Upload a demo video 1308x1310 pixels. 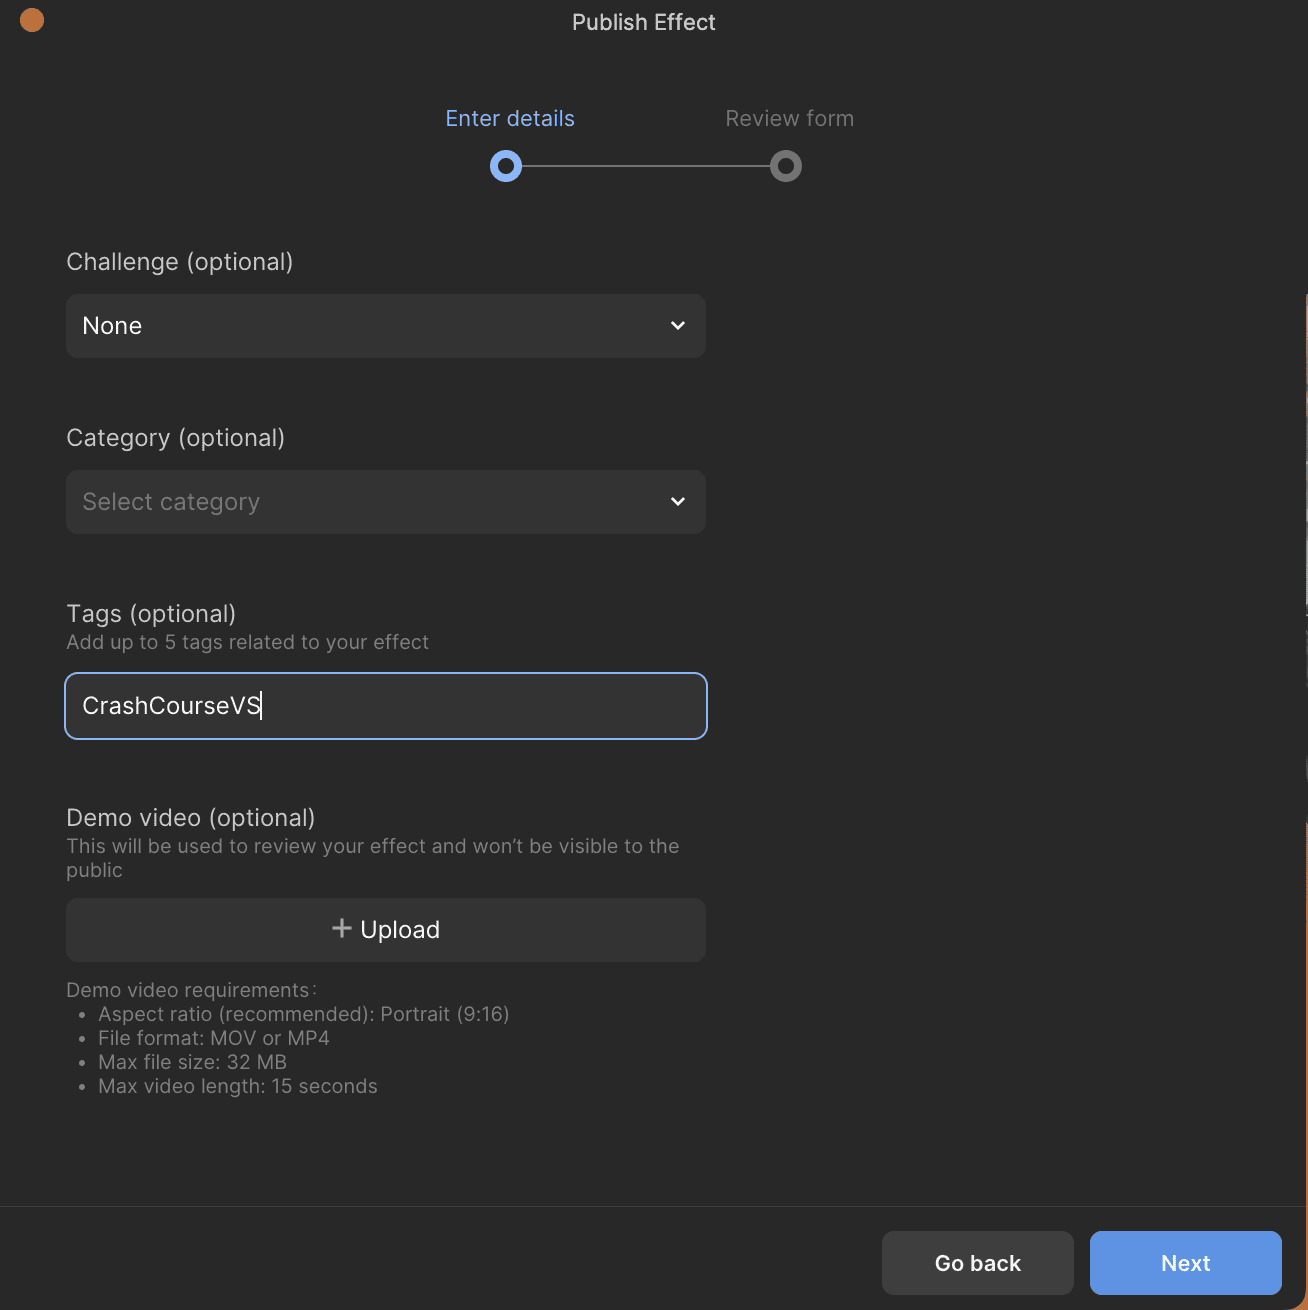pyautogui.click(x=386, y=930)
